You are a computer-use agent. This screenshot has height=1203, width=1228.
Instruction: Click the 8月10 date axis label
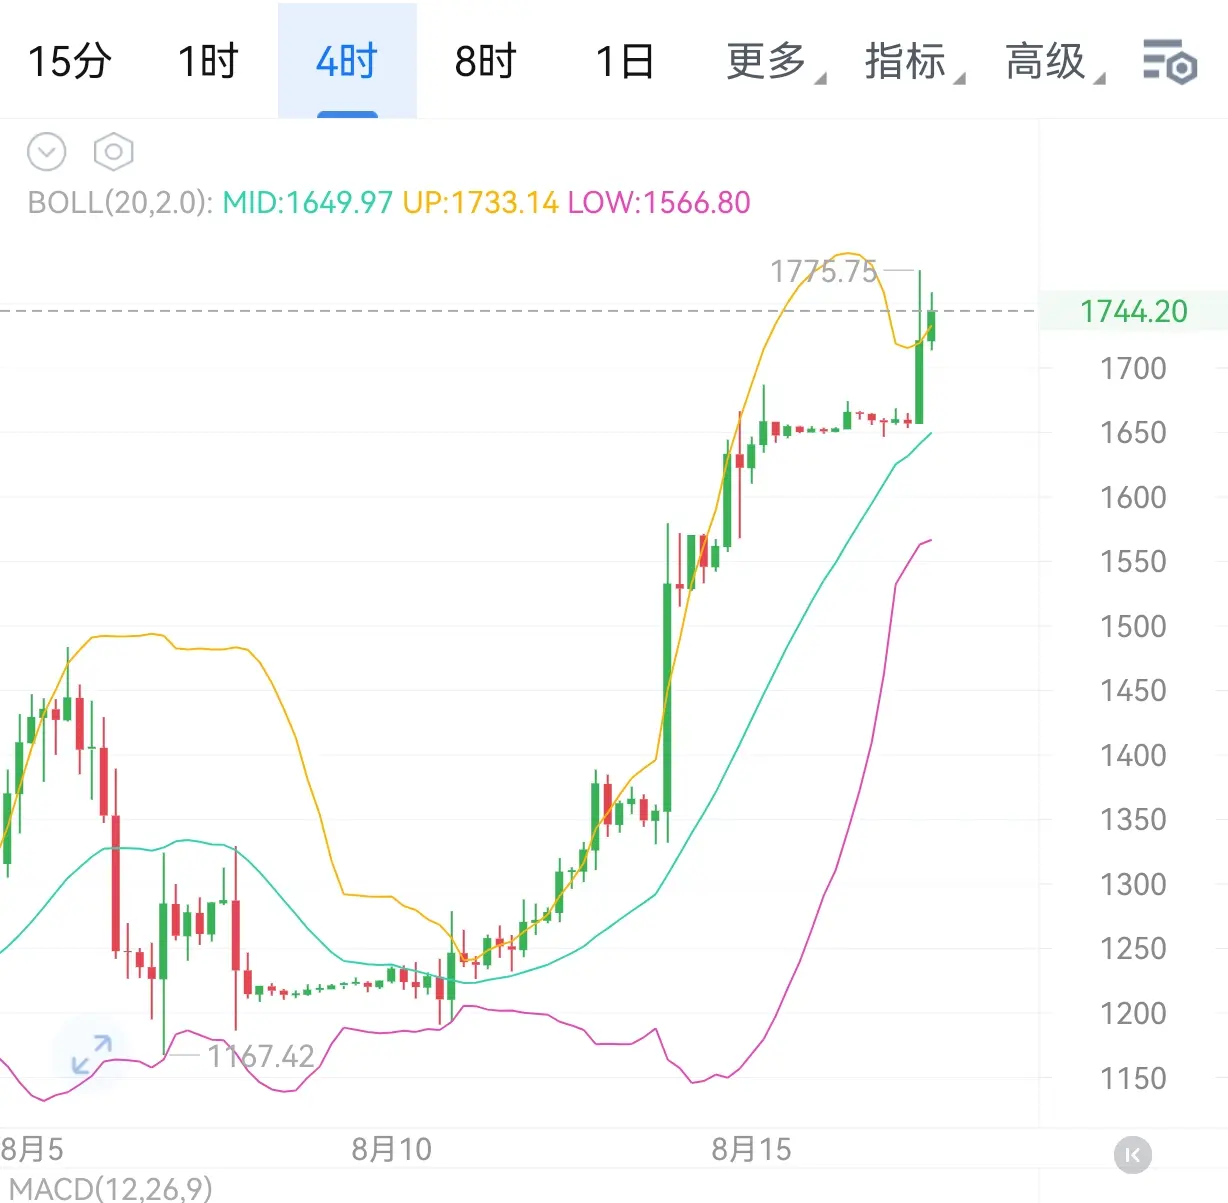pyautogui.click(x=391, y=1149)
